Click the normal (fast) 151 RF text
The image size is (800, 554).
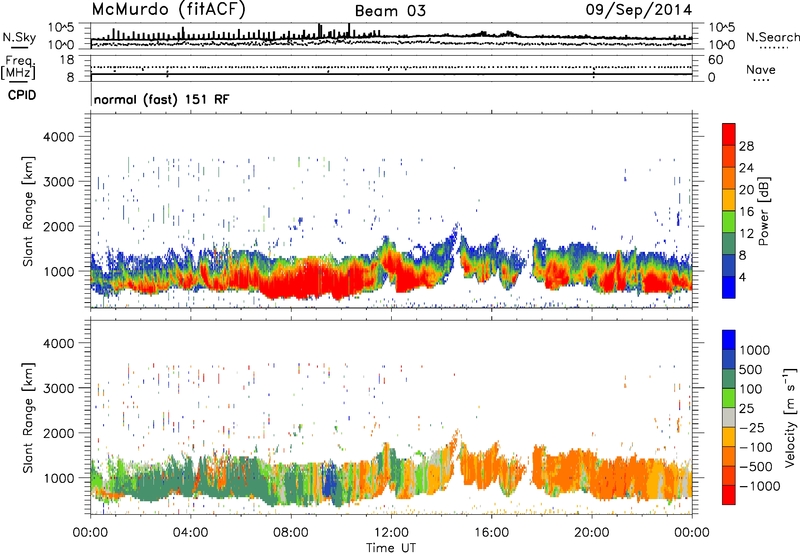click(x=162, y=99)
